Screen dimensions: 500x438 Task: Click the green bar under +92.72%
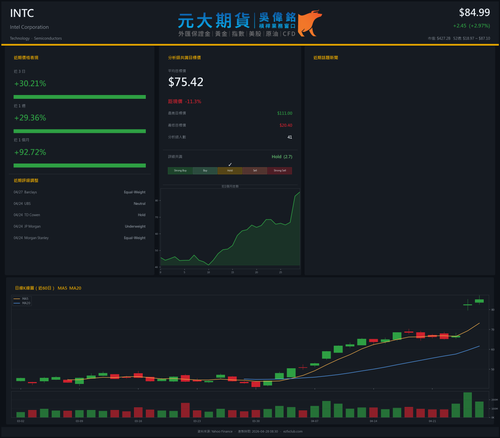(x=80, y=165)
